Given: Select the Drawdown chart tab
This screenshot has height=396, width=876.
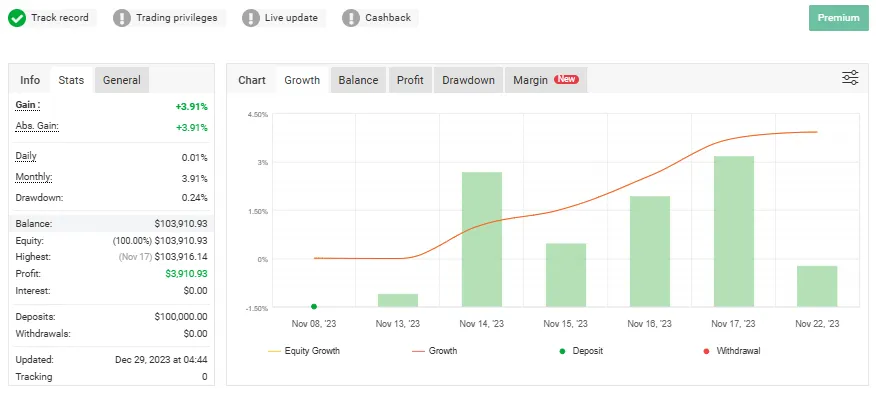Looking at the screenshot, I should click(468, 80).
